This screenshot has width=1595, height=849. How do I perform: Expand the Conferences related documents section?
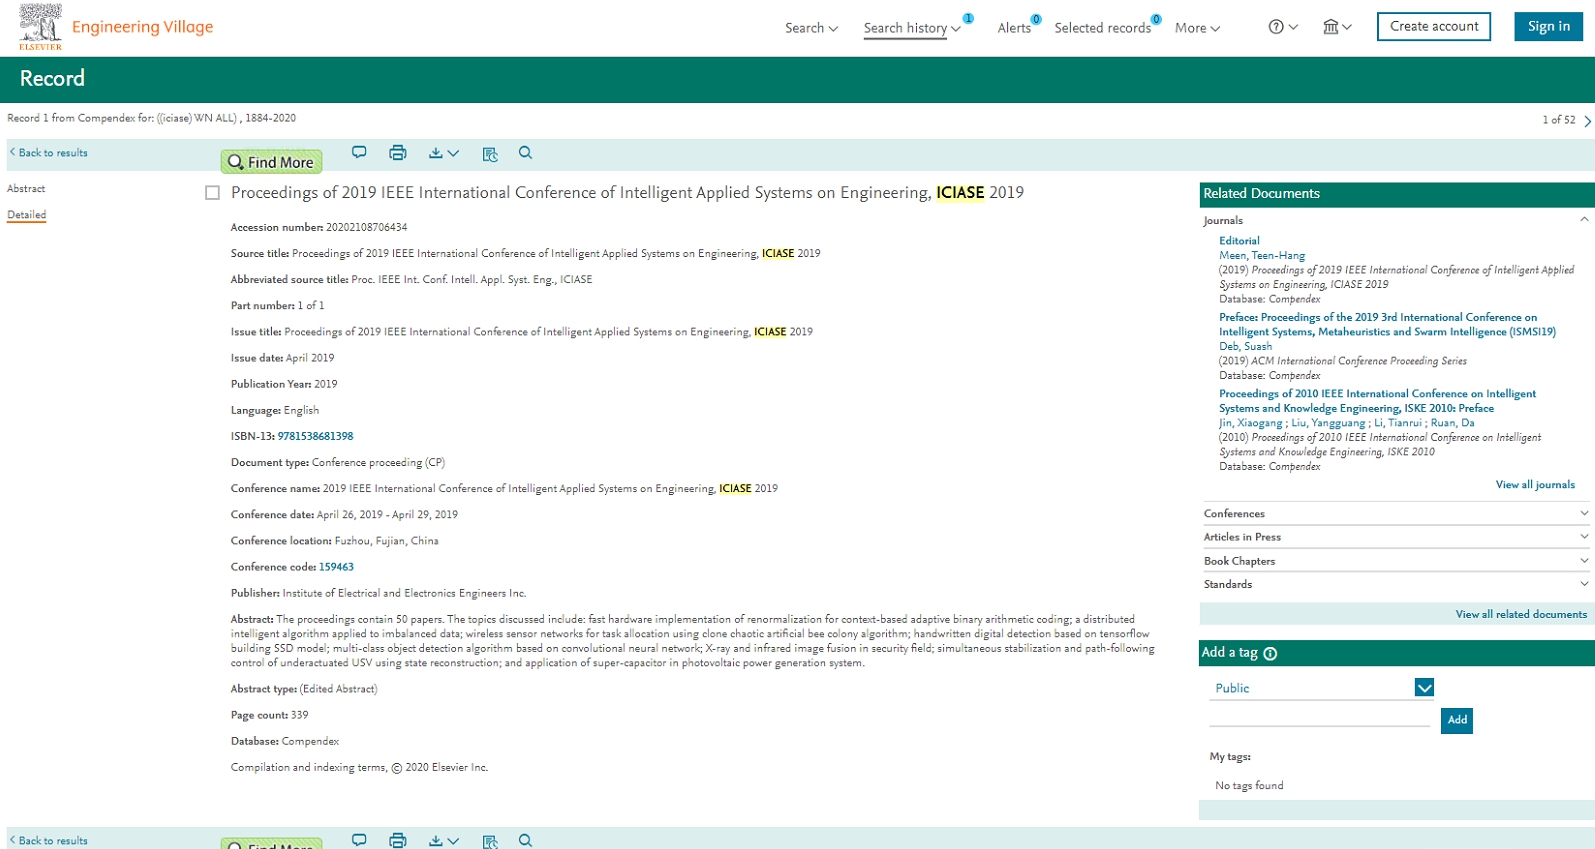tap(1395, 513)
